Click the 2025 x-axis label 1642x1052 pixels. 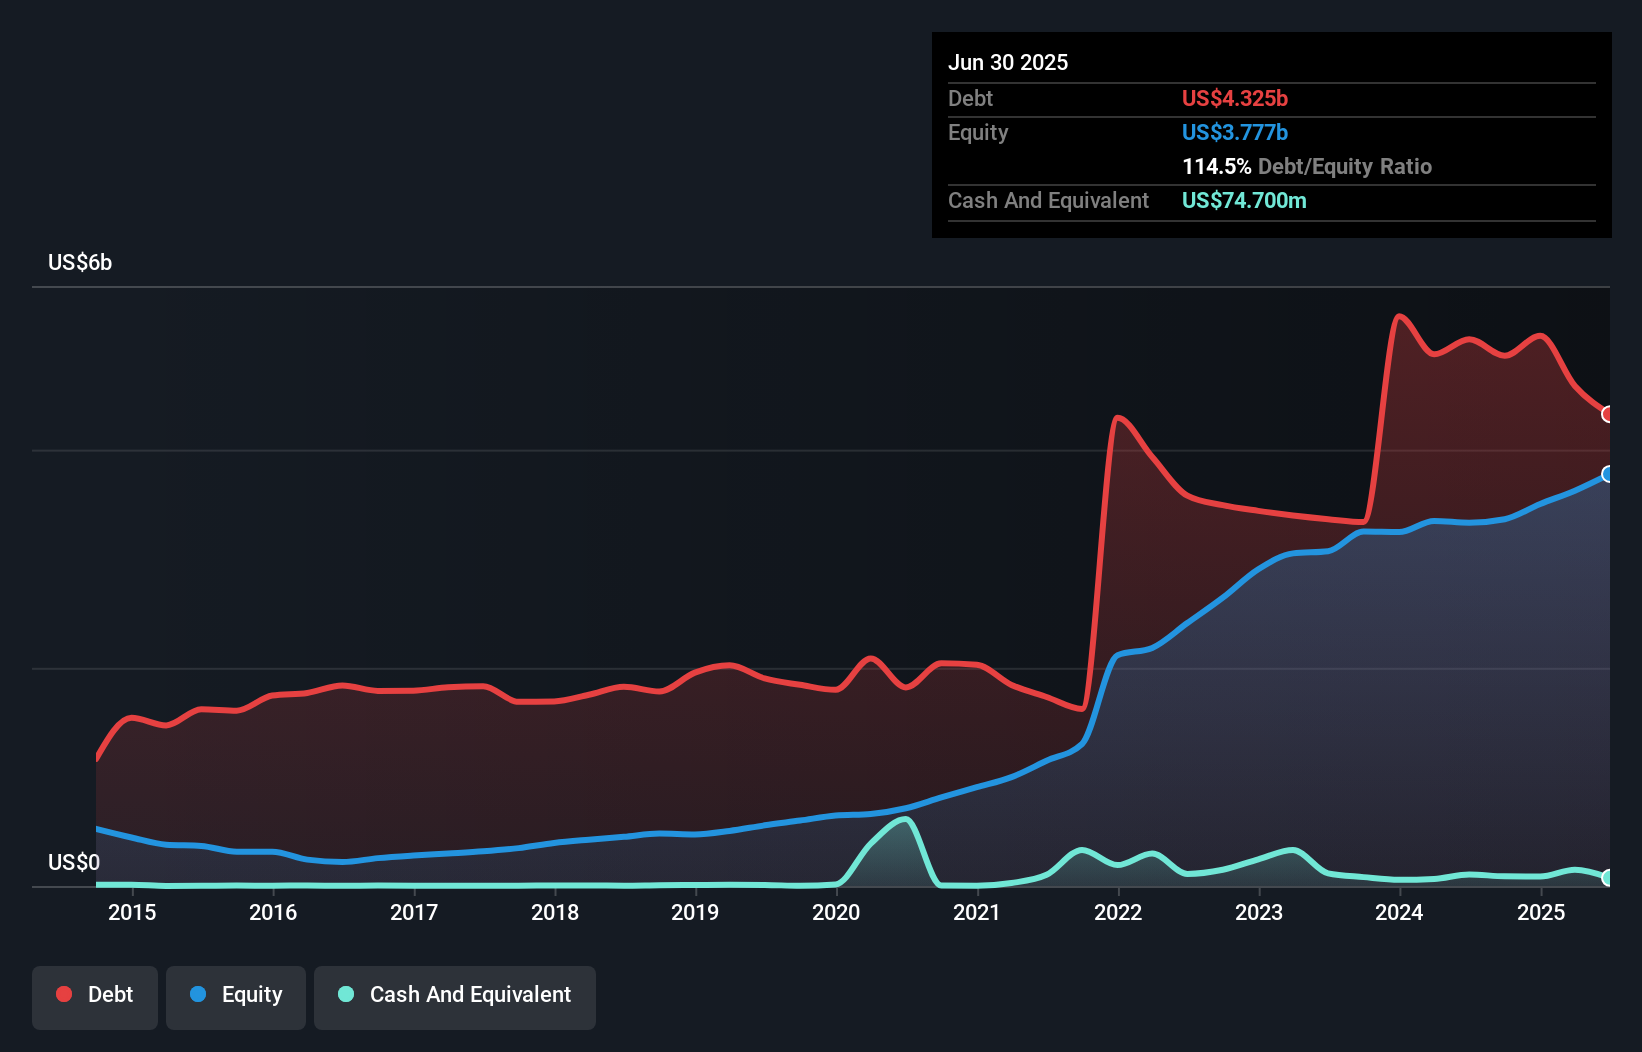[x=1541, y=912]
